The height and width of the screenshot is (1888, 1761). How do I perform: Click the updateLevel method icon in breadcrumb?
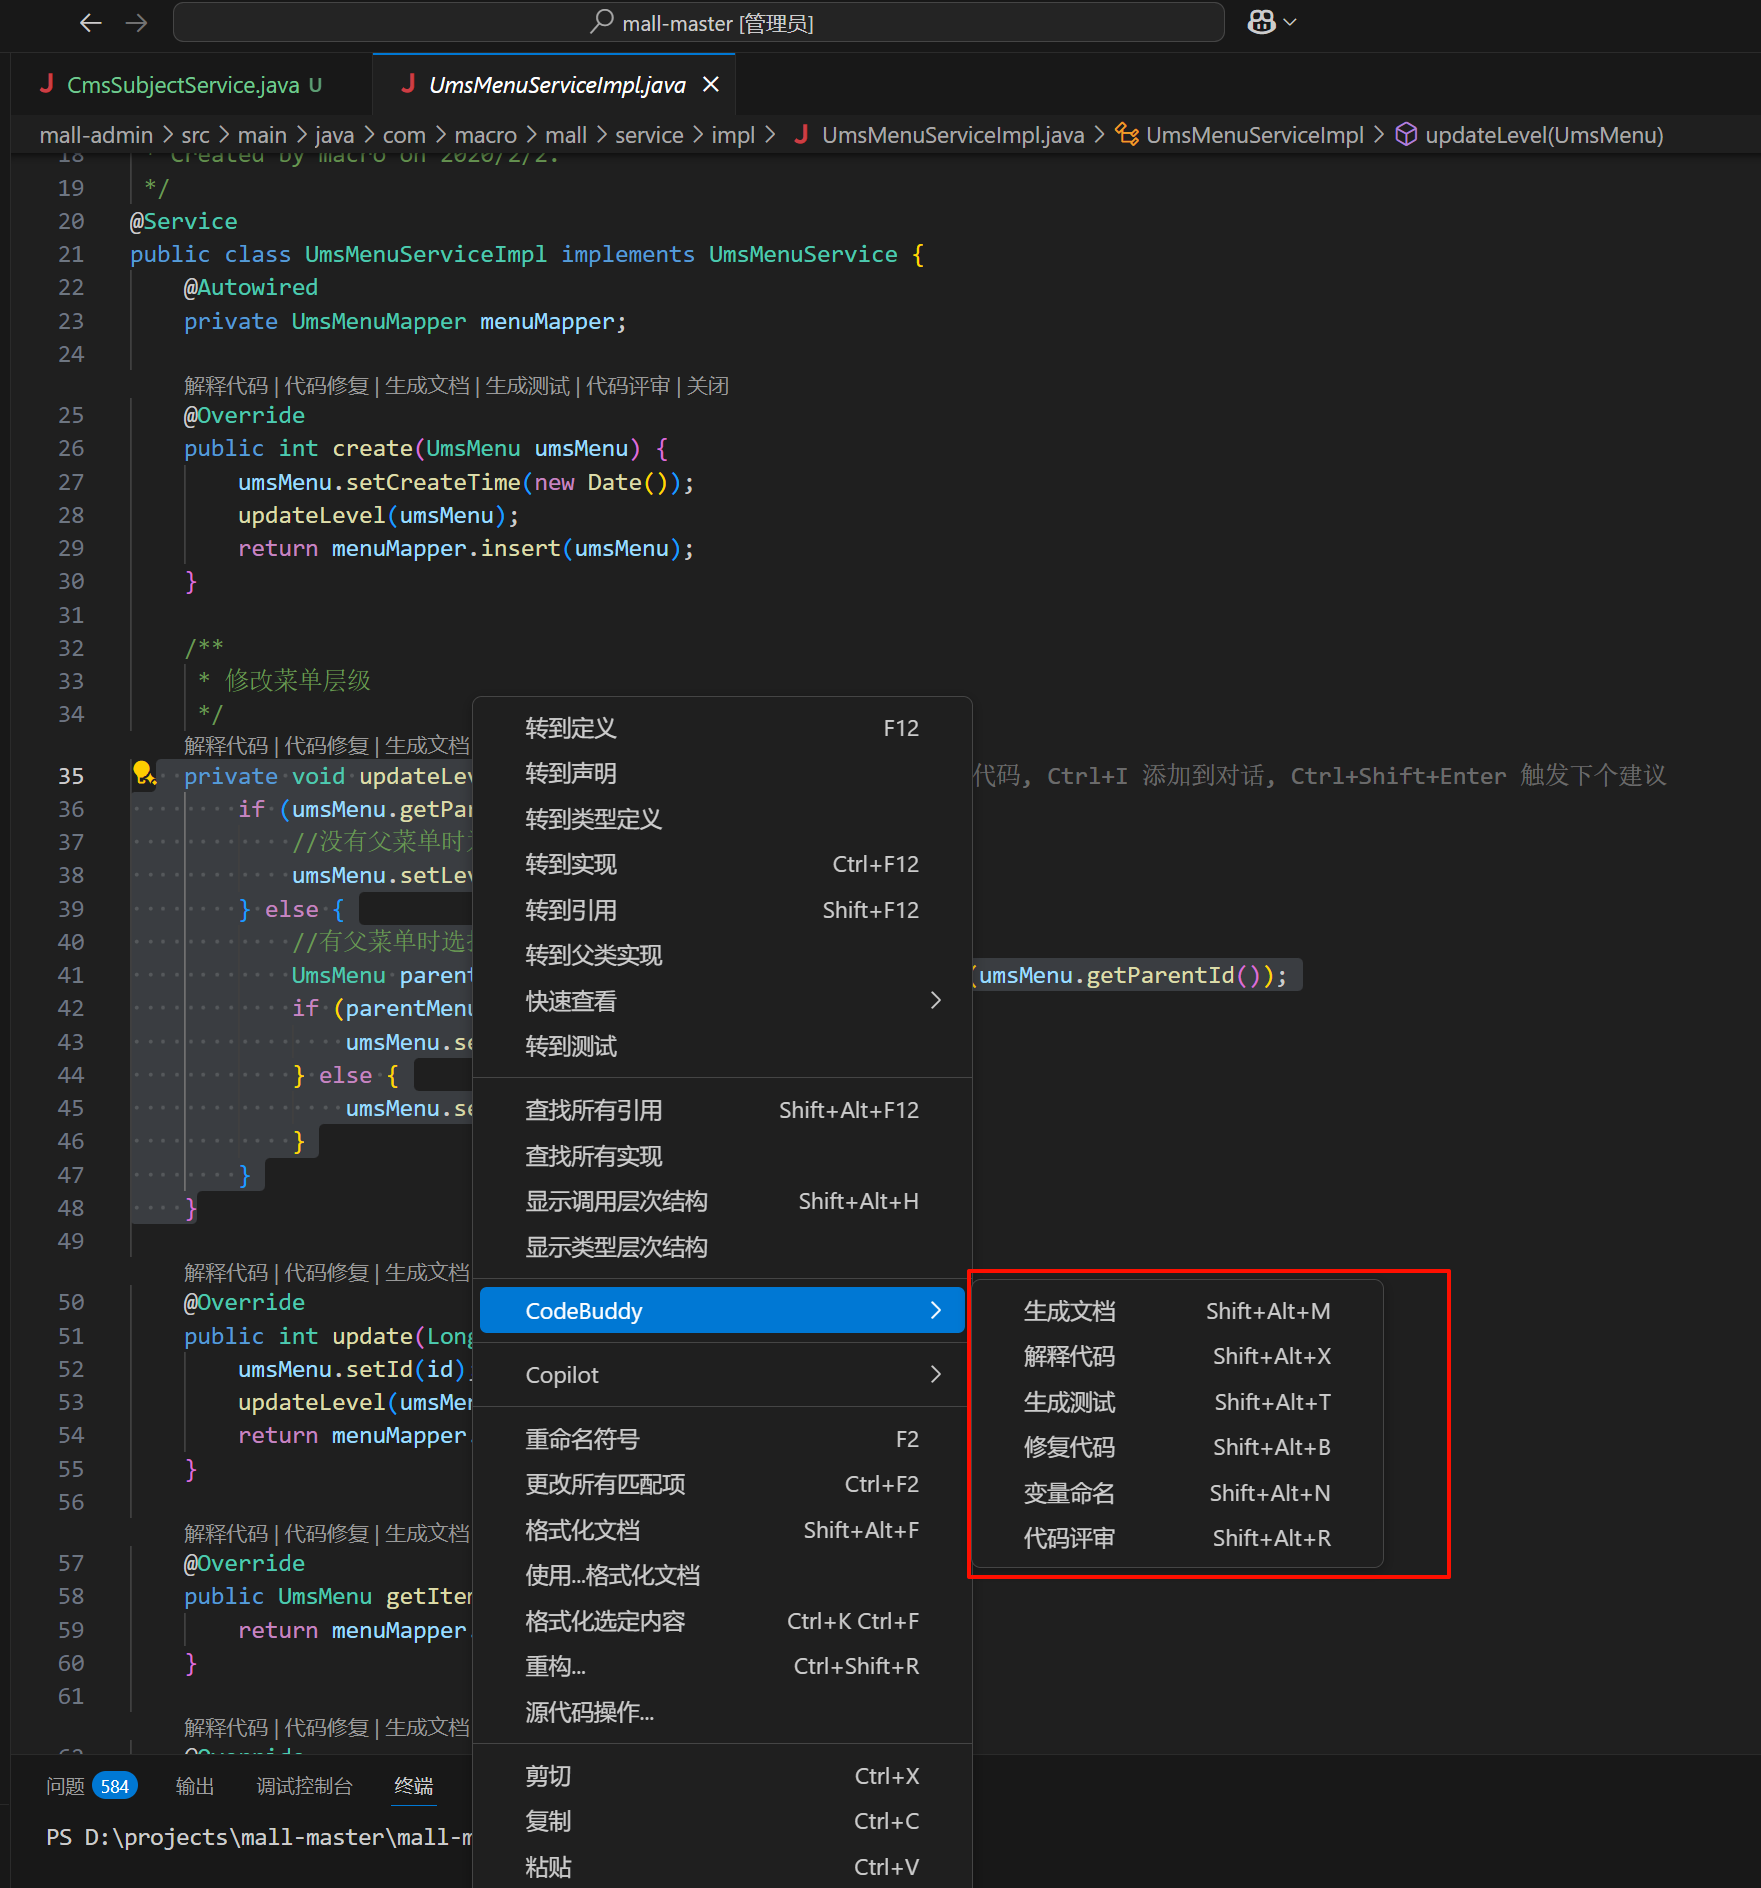tap(1406, 135)
